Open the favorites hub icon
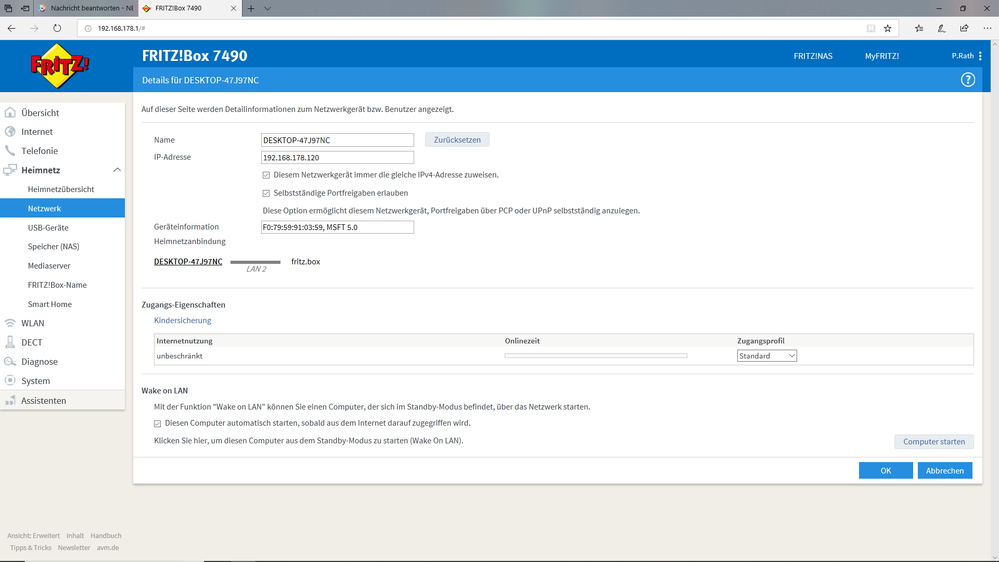 pos(919,28)
